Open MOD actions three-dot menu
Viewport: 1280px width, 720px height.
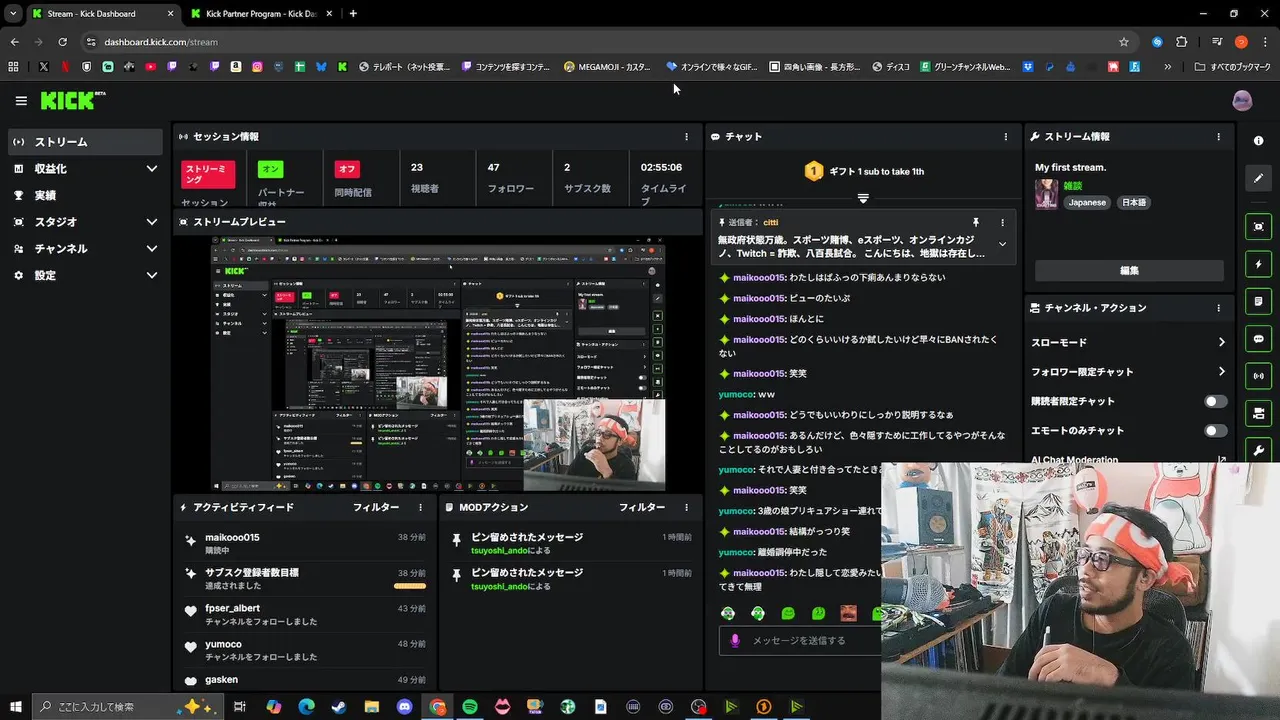[x=686, y=508]
